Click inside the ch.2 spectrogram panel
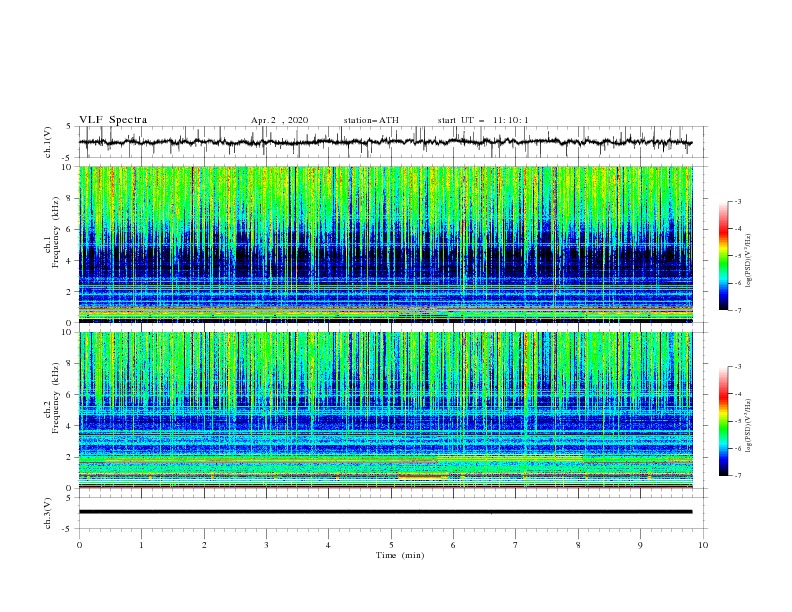The height and width of the screenshot is (612, 792). coord(385,410)
